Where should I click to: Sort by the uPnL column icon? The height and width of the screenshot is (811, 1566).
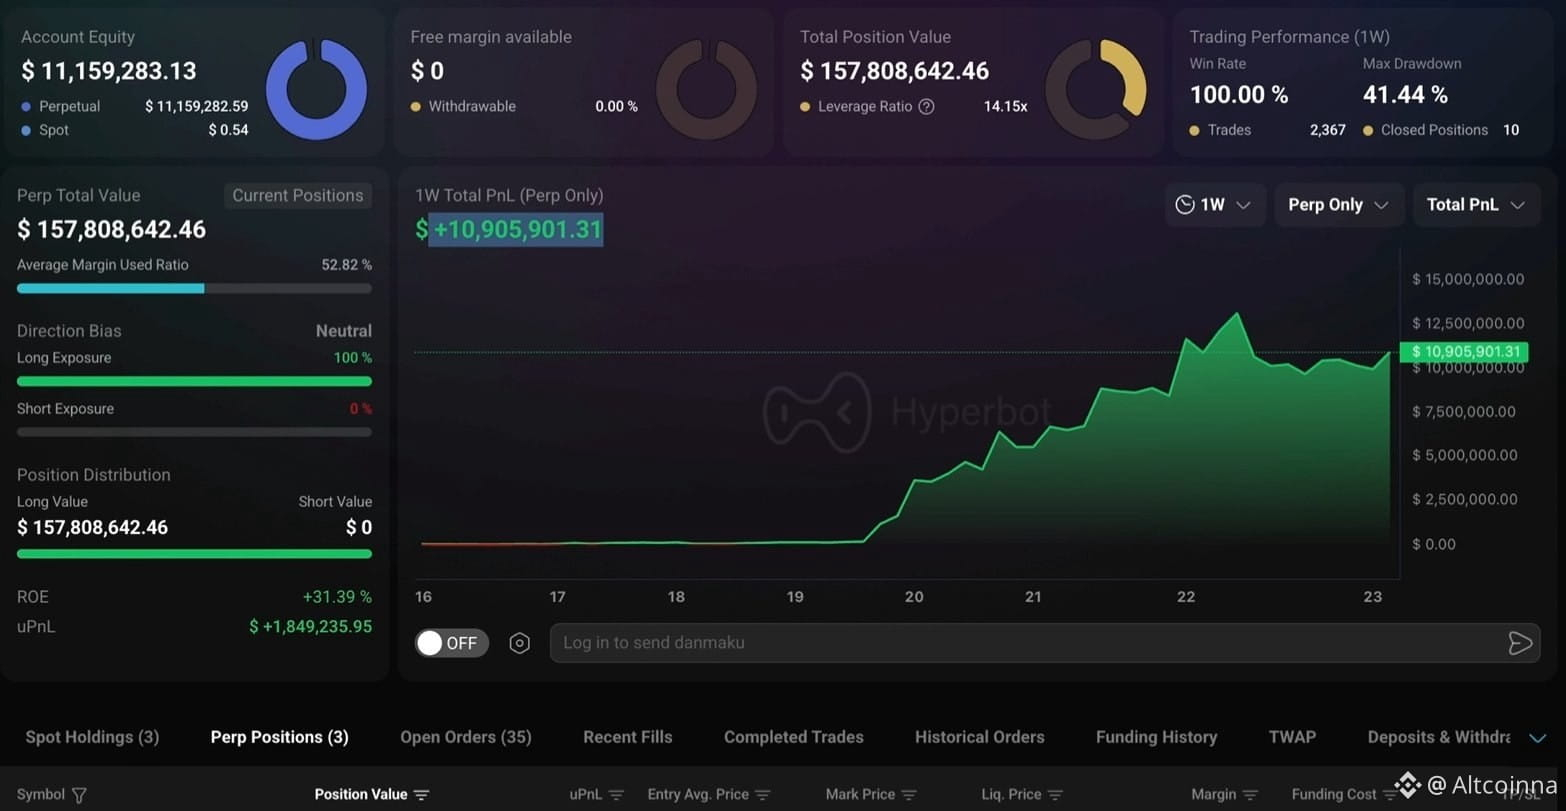[x=616, y=795]
